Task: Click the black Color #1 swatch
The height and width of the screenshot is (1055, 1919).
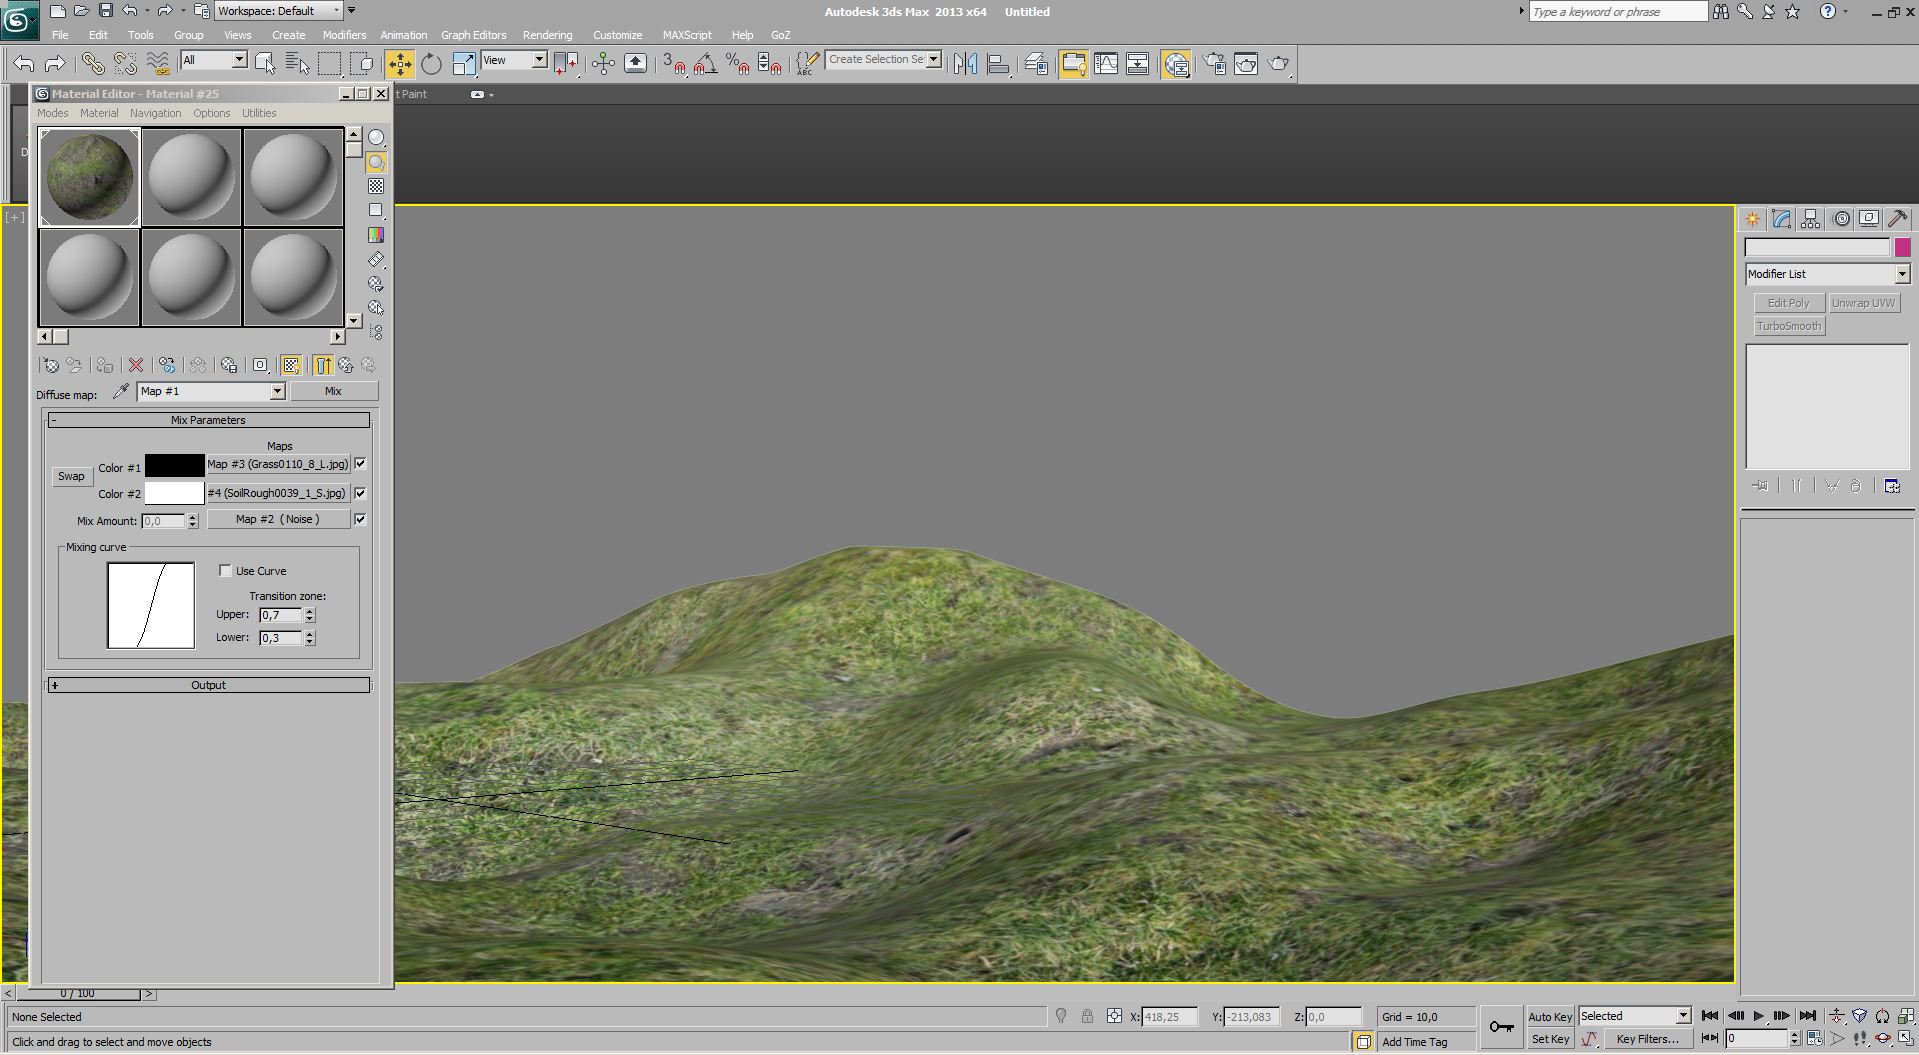Action: pos(174,466)
